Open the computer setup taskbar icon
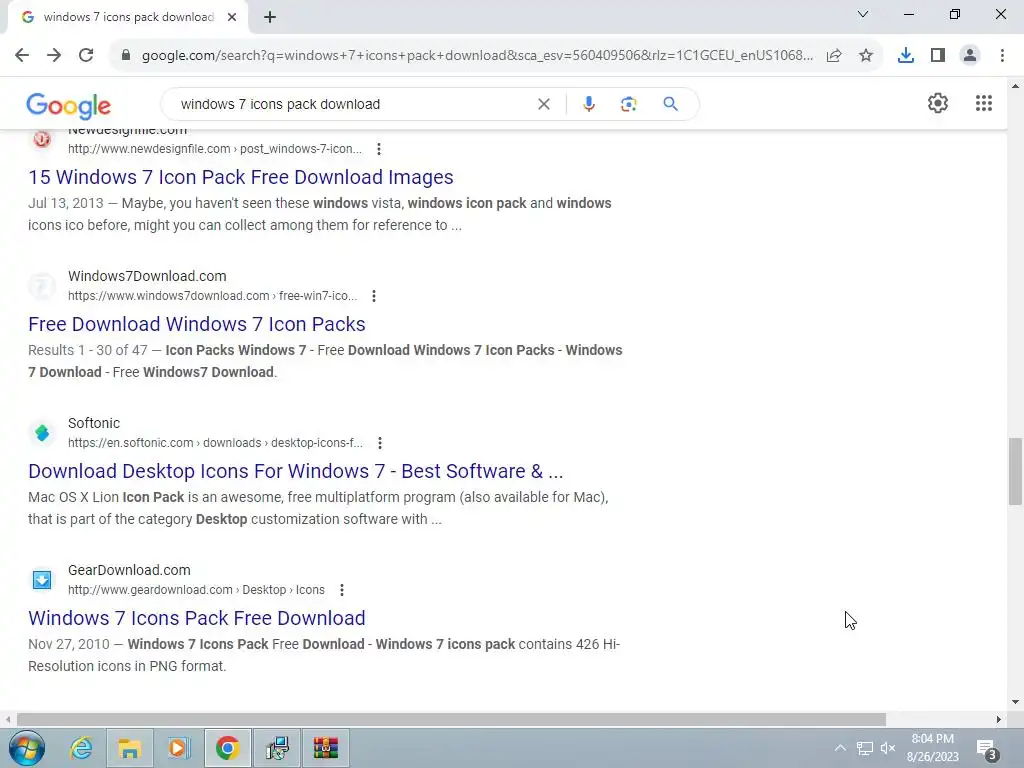This screenshot has height=768, width=1024. pos(277,748)
